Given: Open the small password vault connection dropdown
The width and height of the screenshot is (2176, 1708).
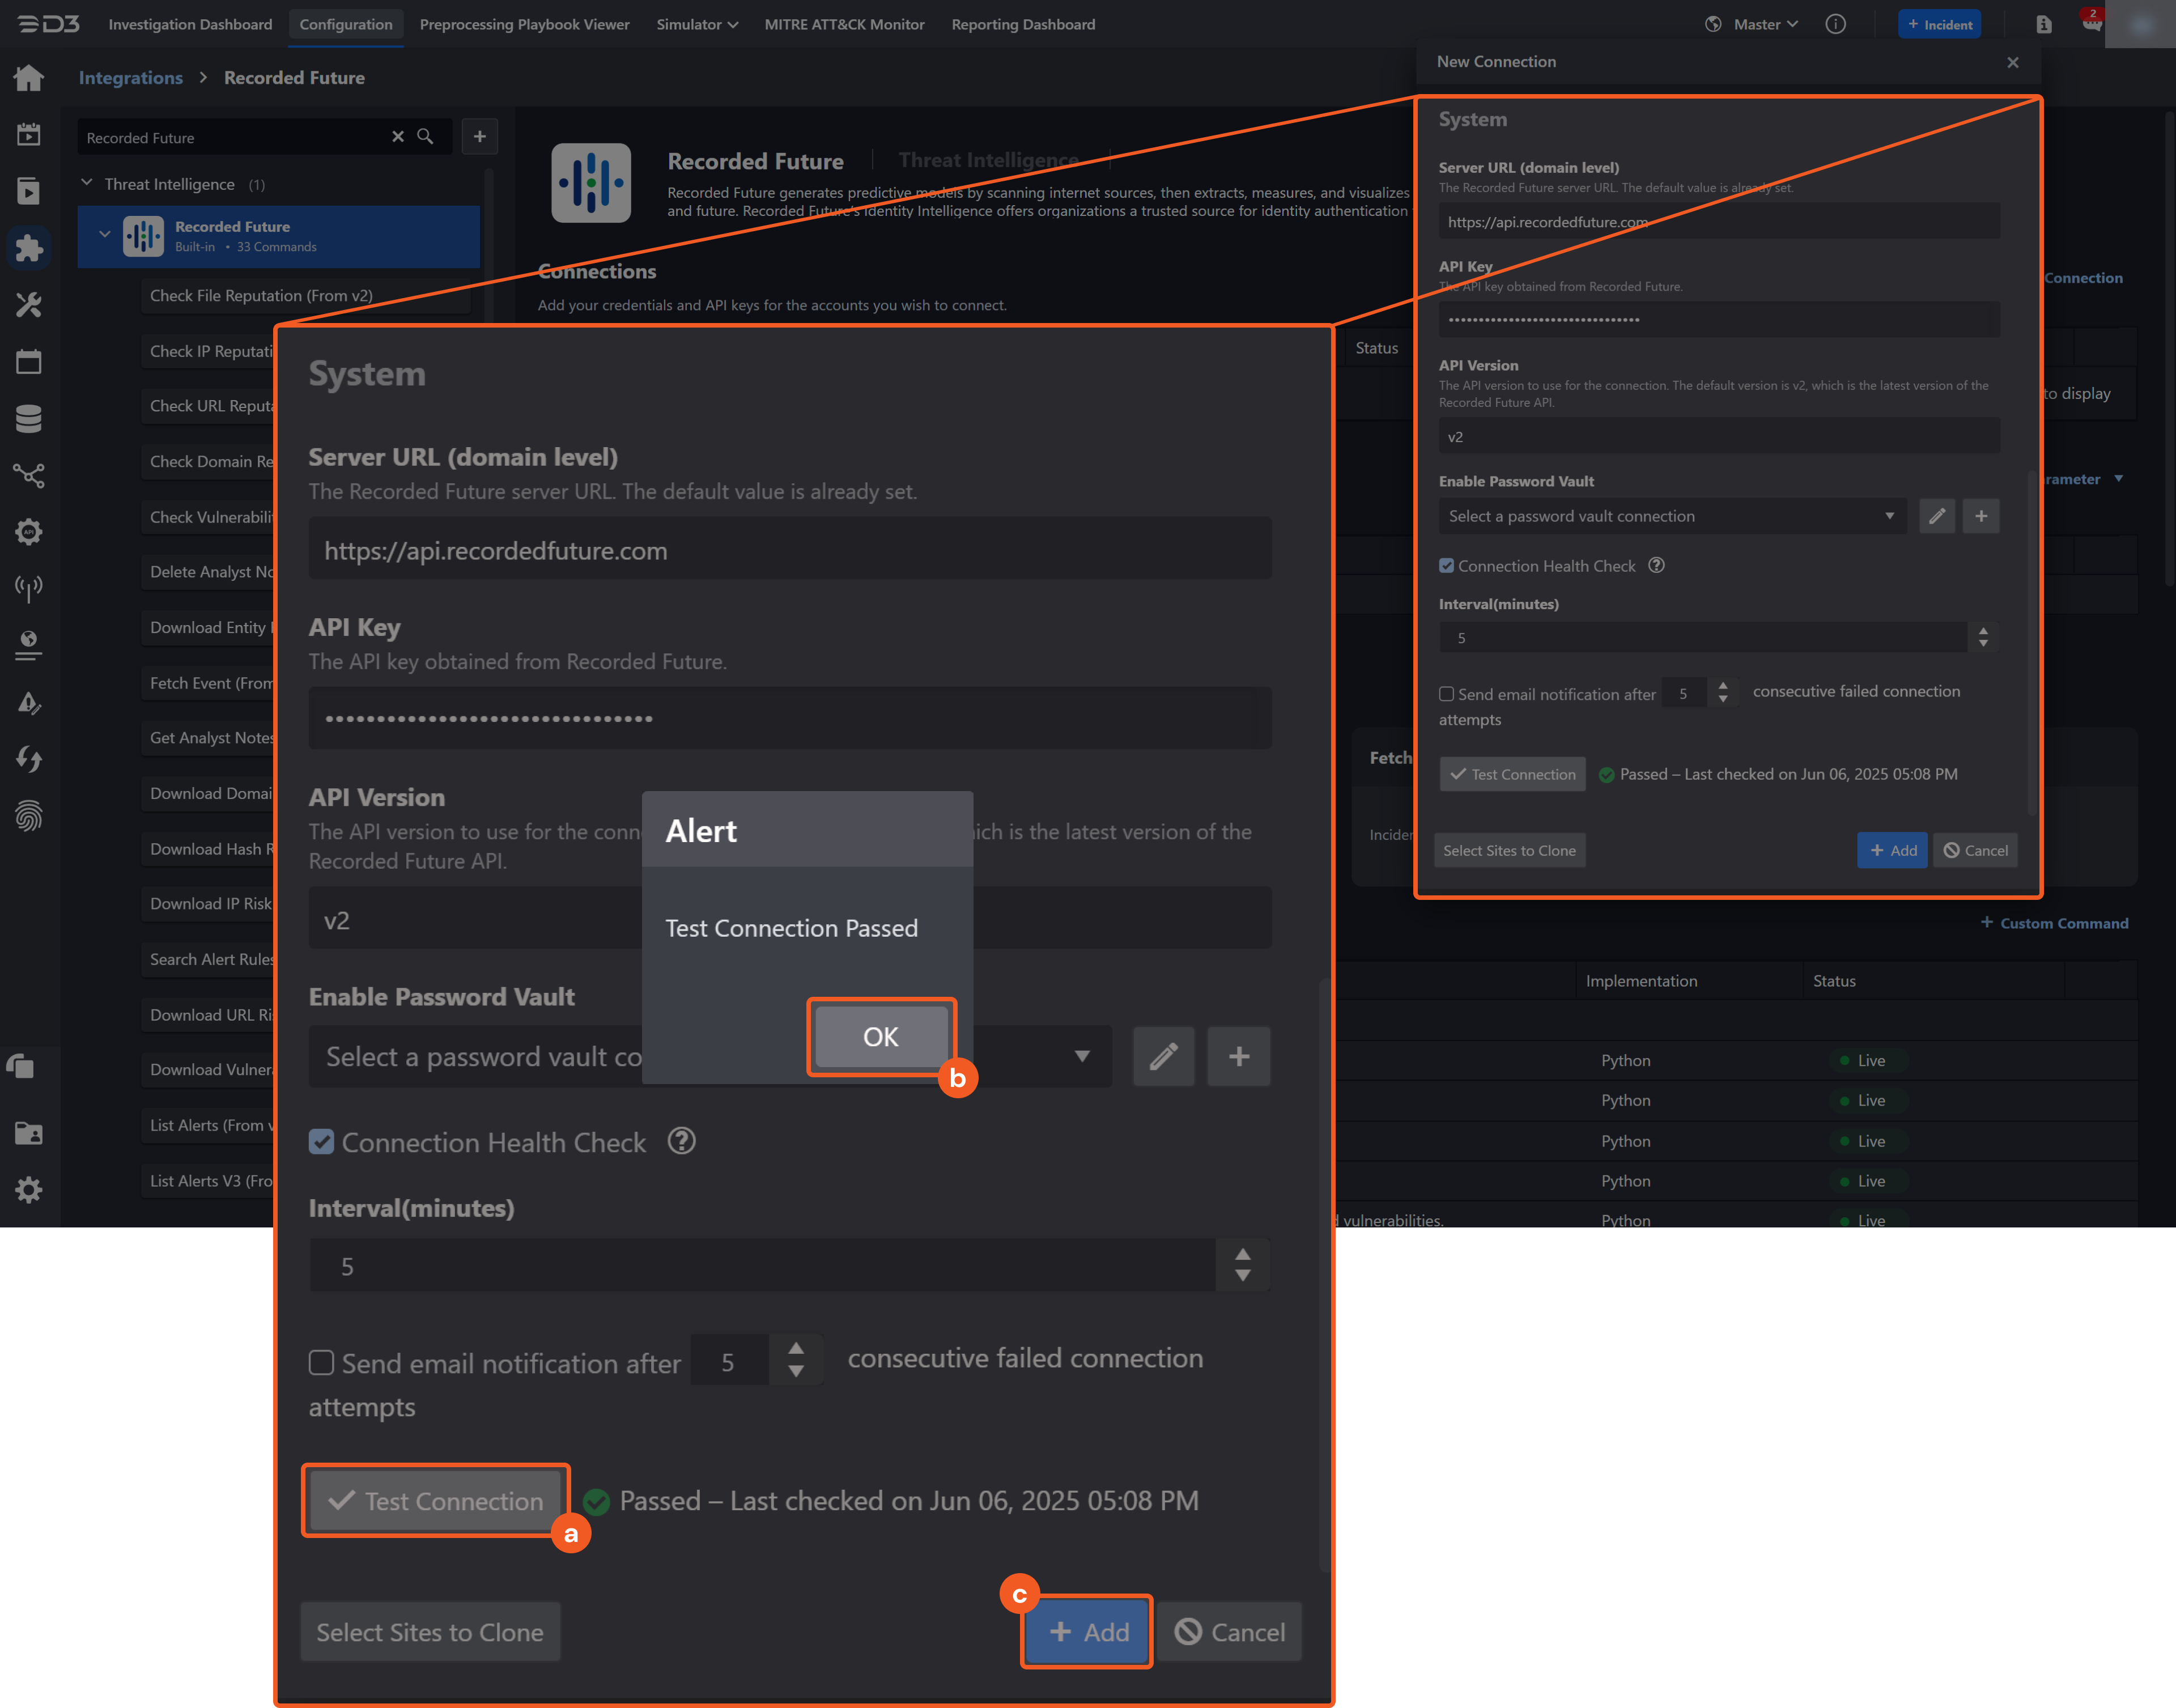Looking at the screenshot, I should (x=1671, y=516).
